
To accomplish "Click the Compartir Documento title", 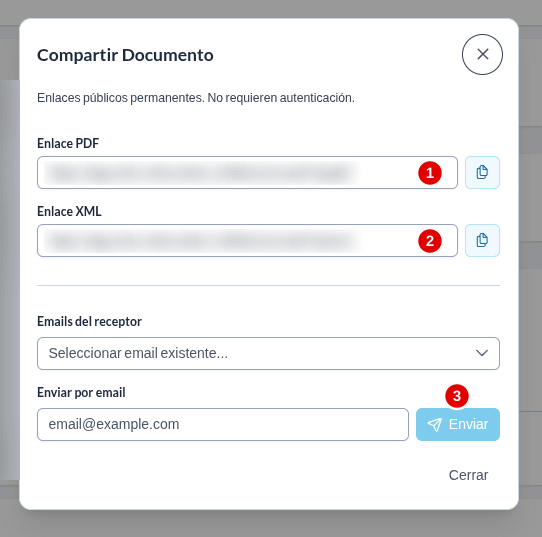I will [125, 55].
